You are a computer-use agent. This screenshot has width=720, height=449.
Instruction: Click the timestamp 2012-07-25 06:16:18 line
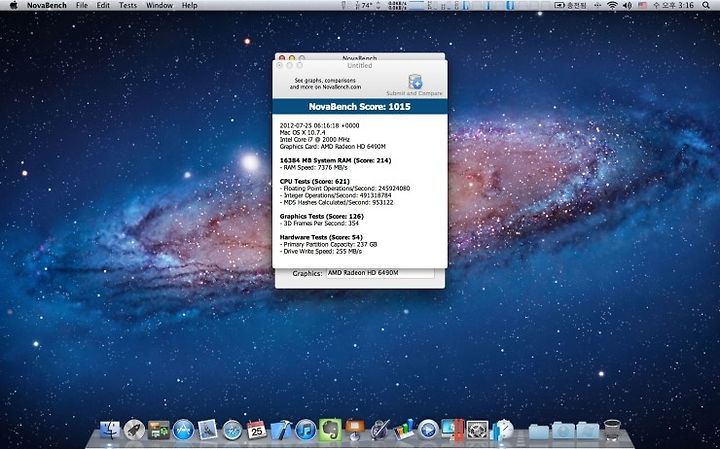[x=320, y=125]
